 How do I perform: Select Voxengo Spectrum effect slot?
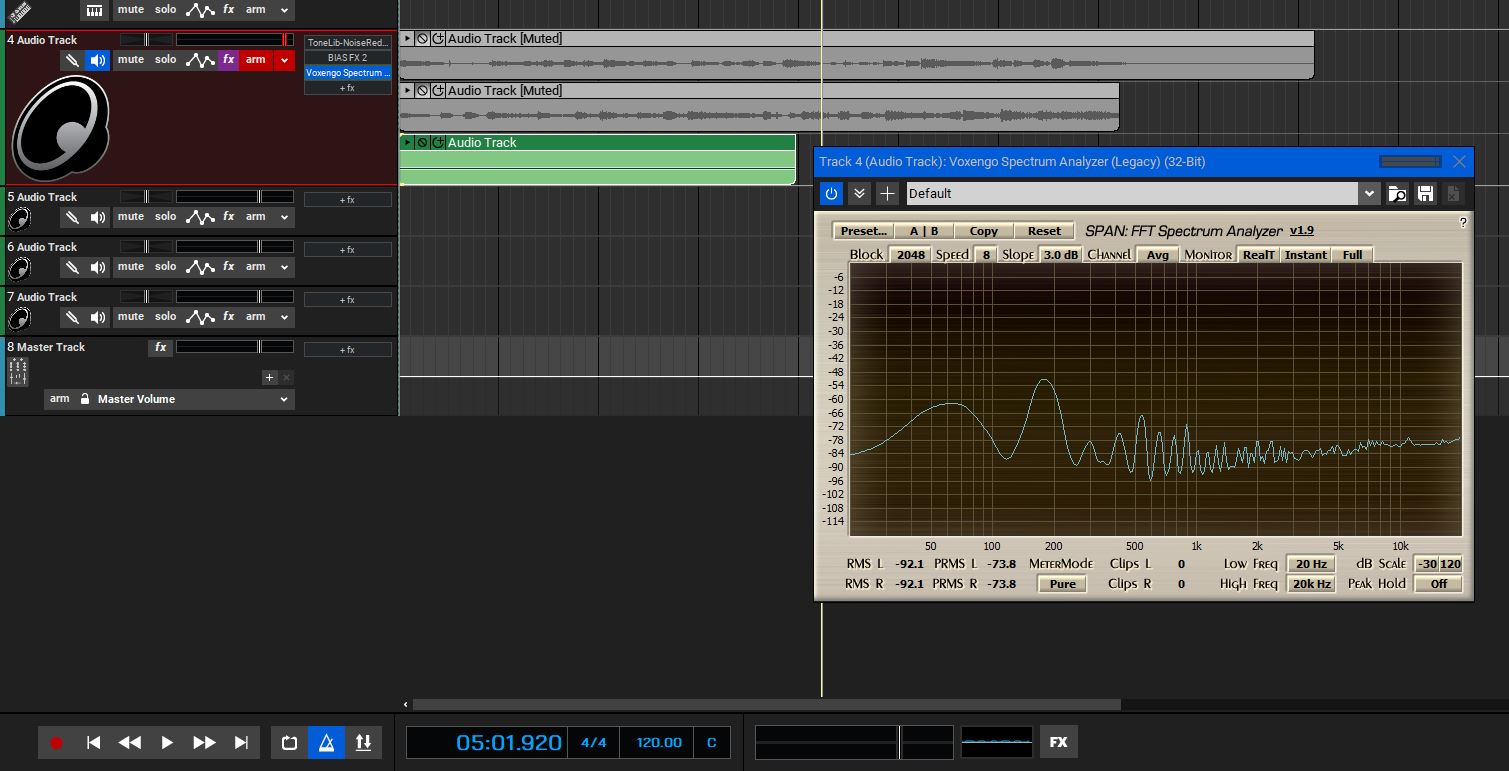click(348, 73)
